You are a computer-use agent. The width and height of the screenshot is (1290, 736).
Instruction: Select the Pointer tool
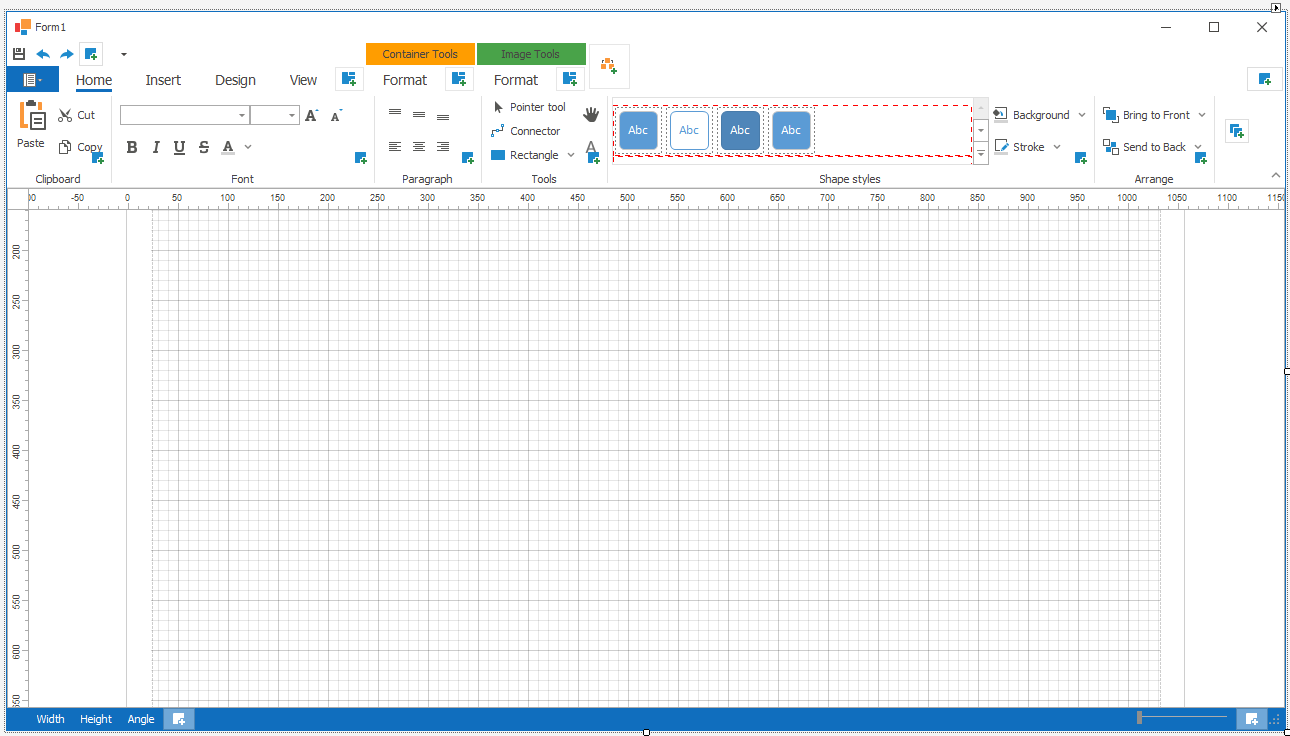[x=529, y=107]
